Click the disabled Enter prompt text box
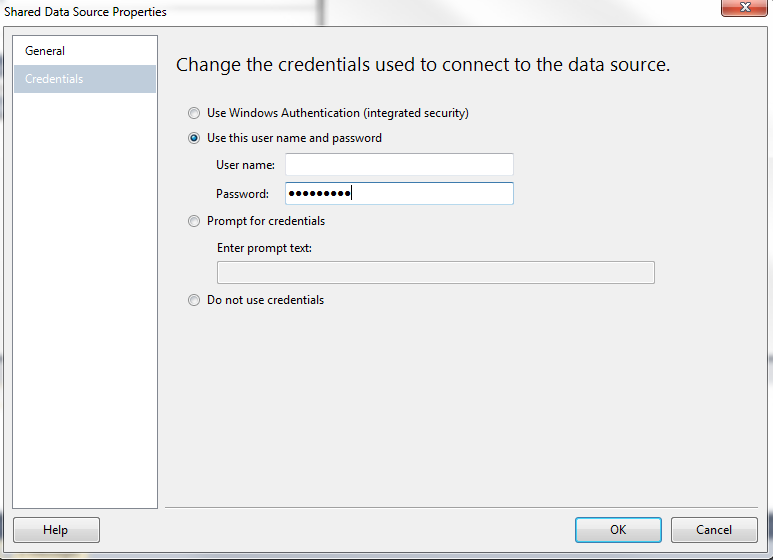Screen dimensions: 773x560 point(435,273)
